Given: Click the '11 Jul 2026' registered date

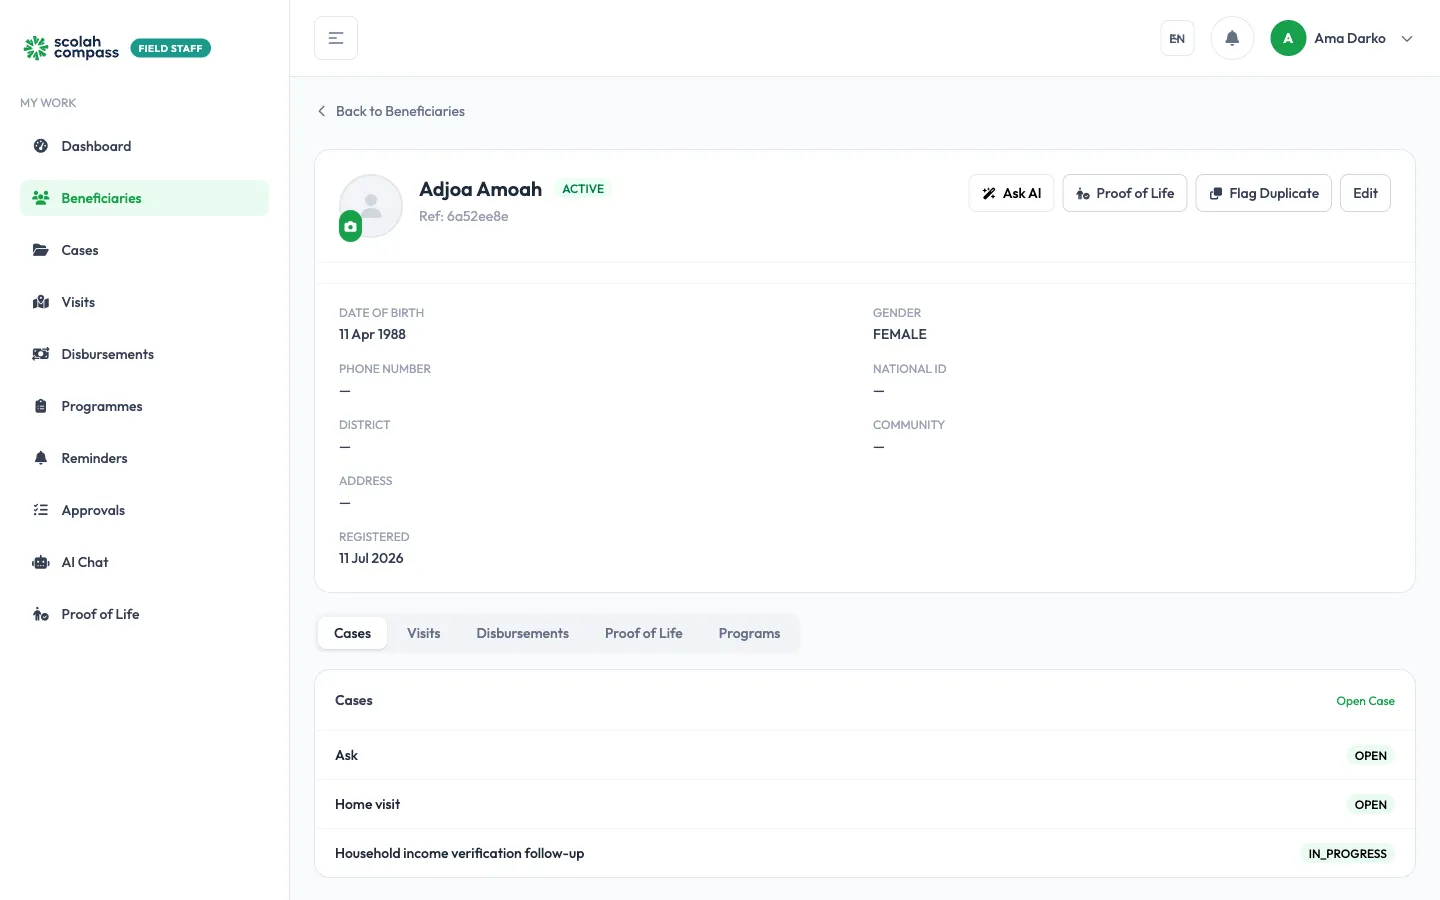Looking at the screenshot, I should coord(371,558).
